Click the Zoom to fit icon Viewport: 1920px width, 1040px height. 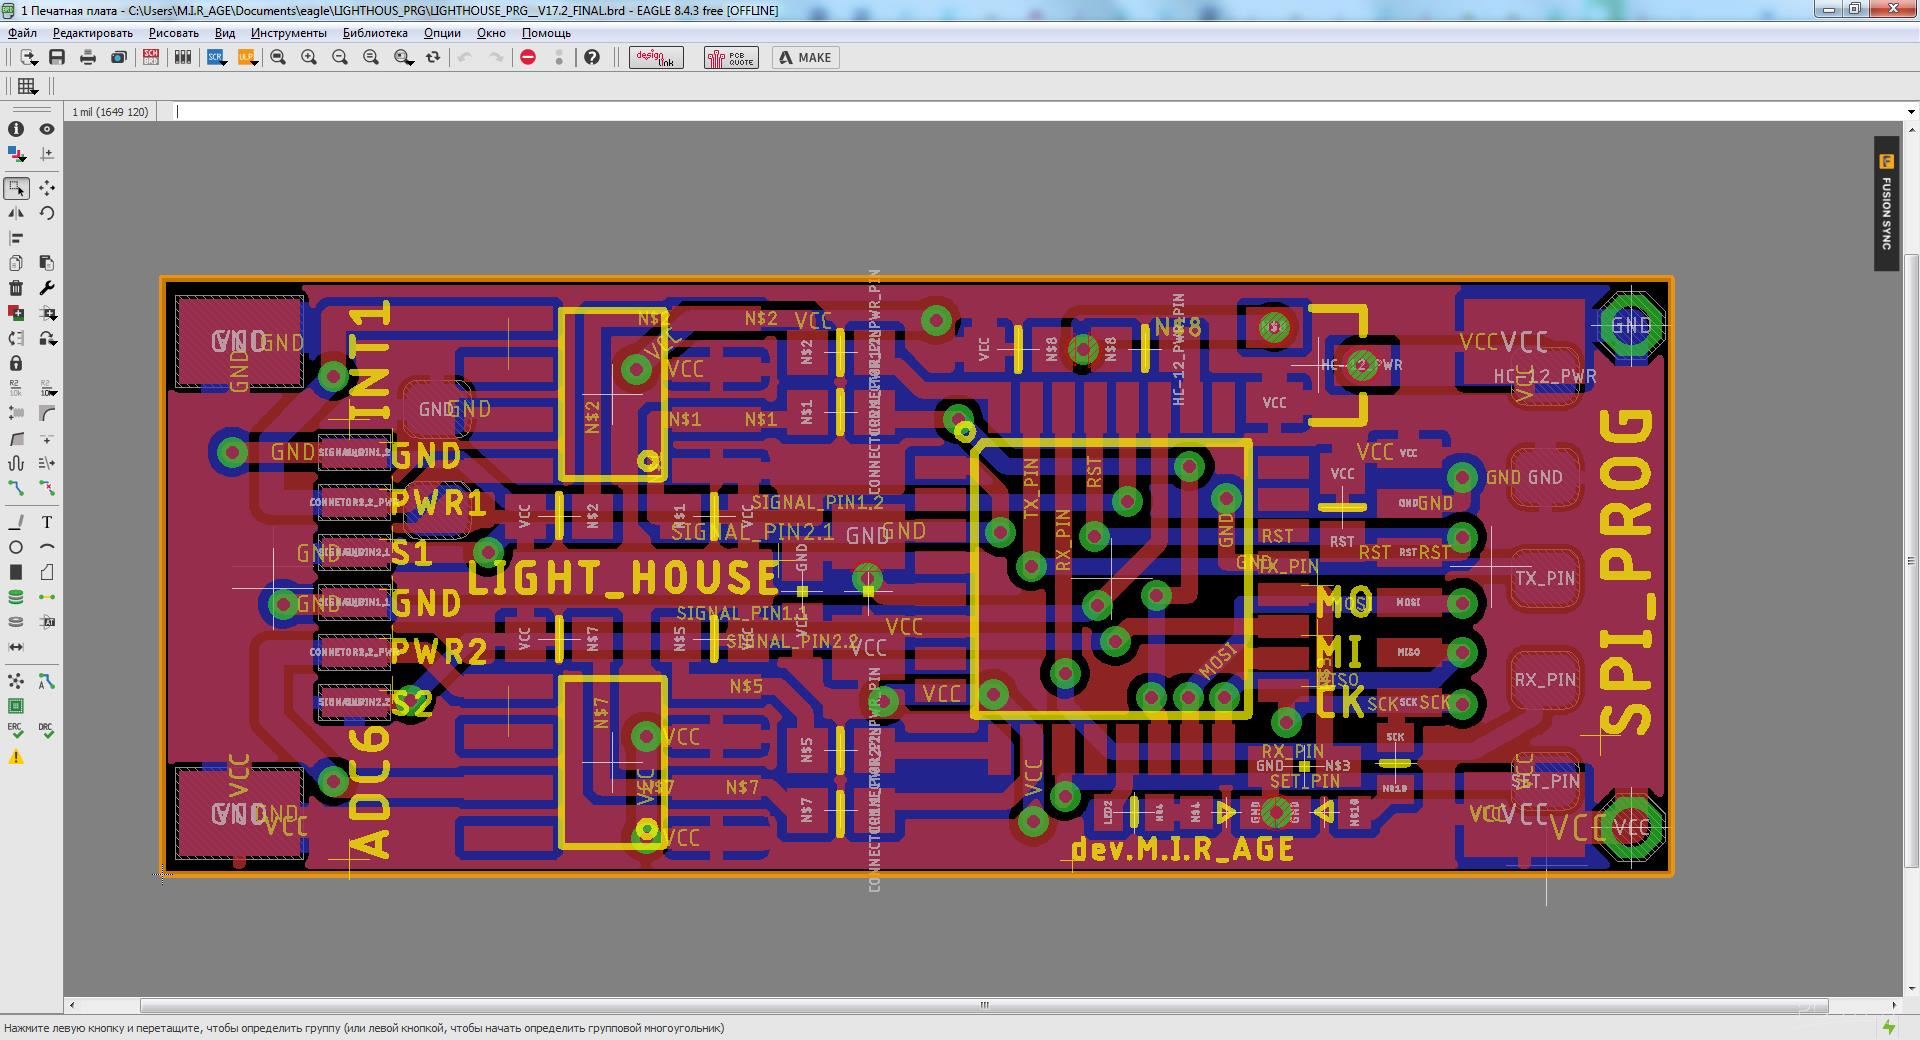point(278,58)
